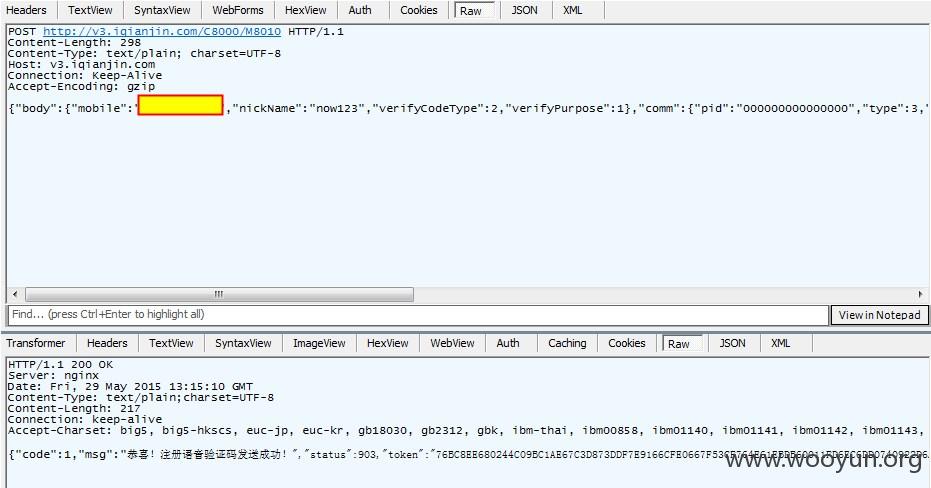Click the "Server: nginx" response header
Screen dimensions: 931x488
point(53,375)
